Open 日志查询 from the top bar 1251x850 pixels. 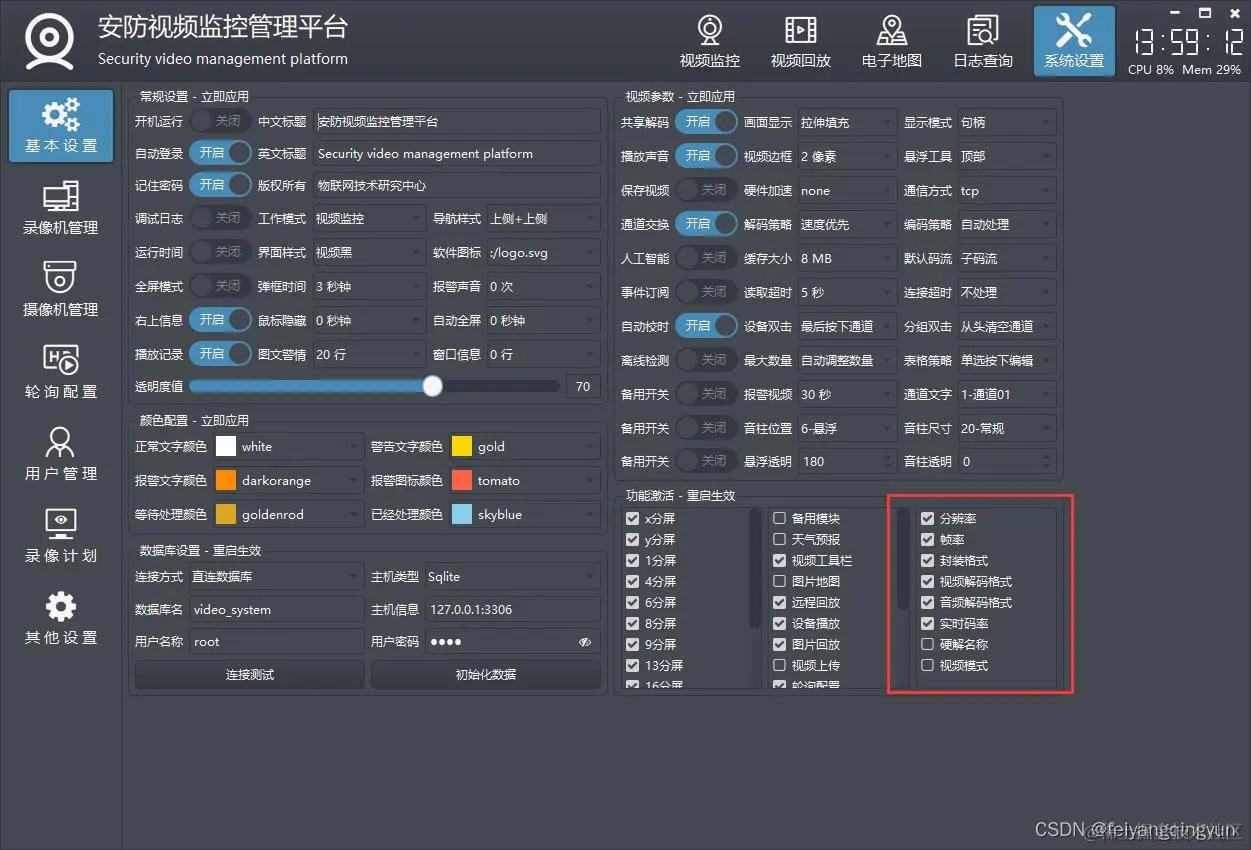982,40
